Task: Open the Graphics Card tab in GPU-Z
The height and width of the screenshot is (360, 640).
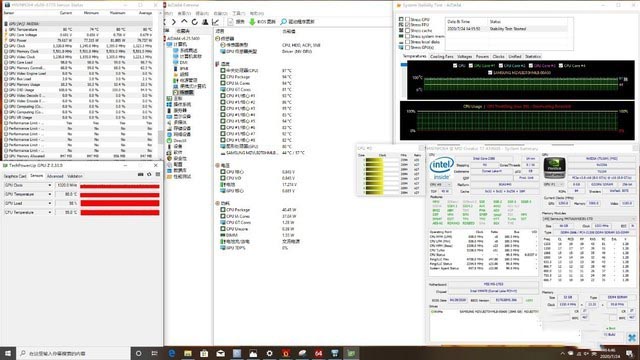Action: pyautogui.click(x=15, y=176)
